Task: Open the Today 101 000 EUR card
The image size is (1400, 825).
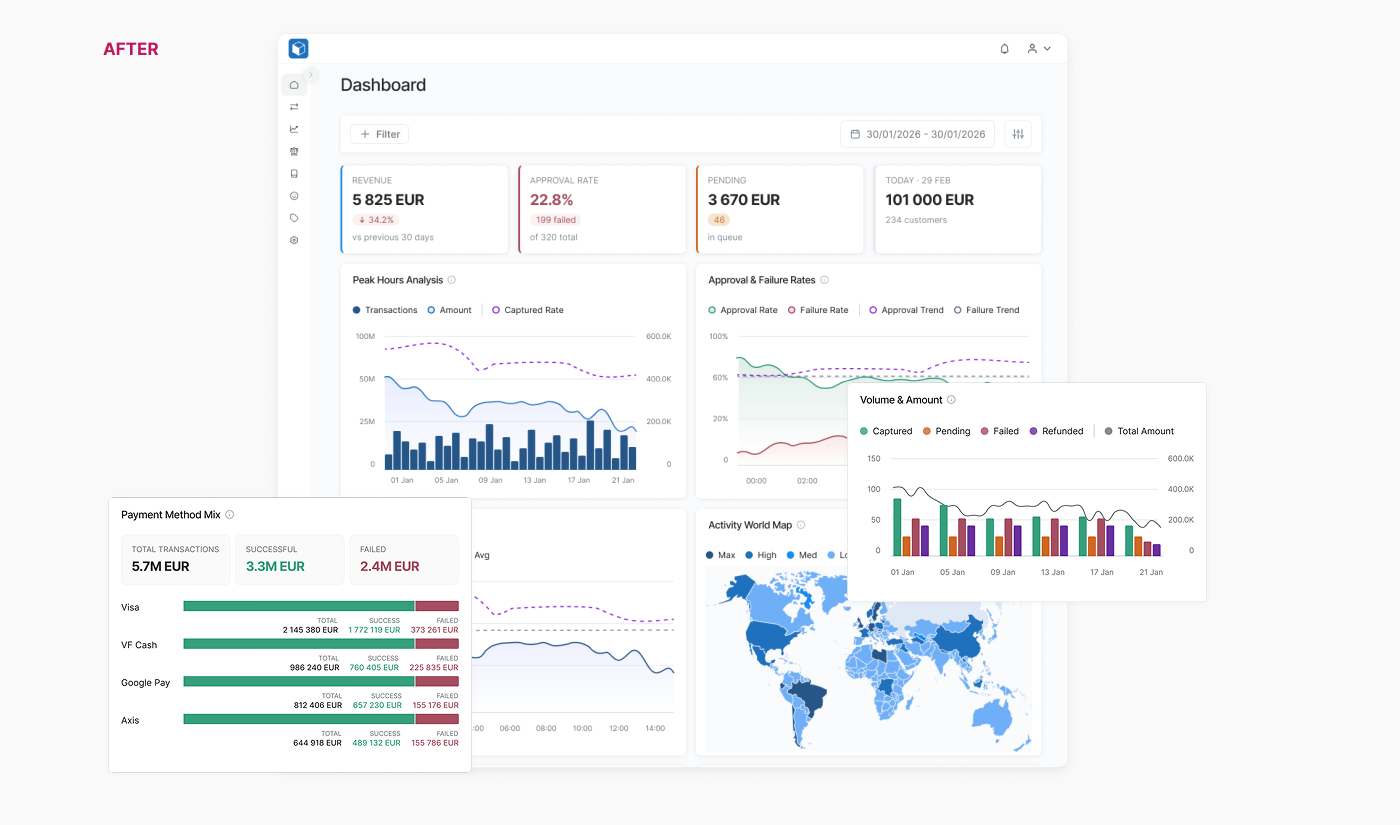Action: pyautogui.click(x=958, y=209)
